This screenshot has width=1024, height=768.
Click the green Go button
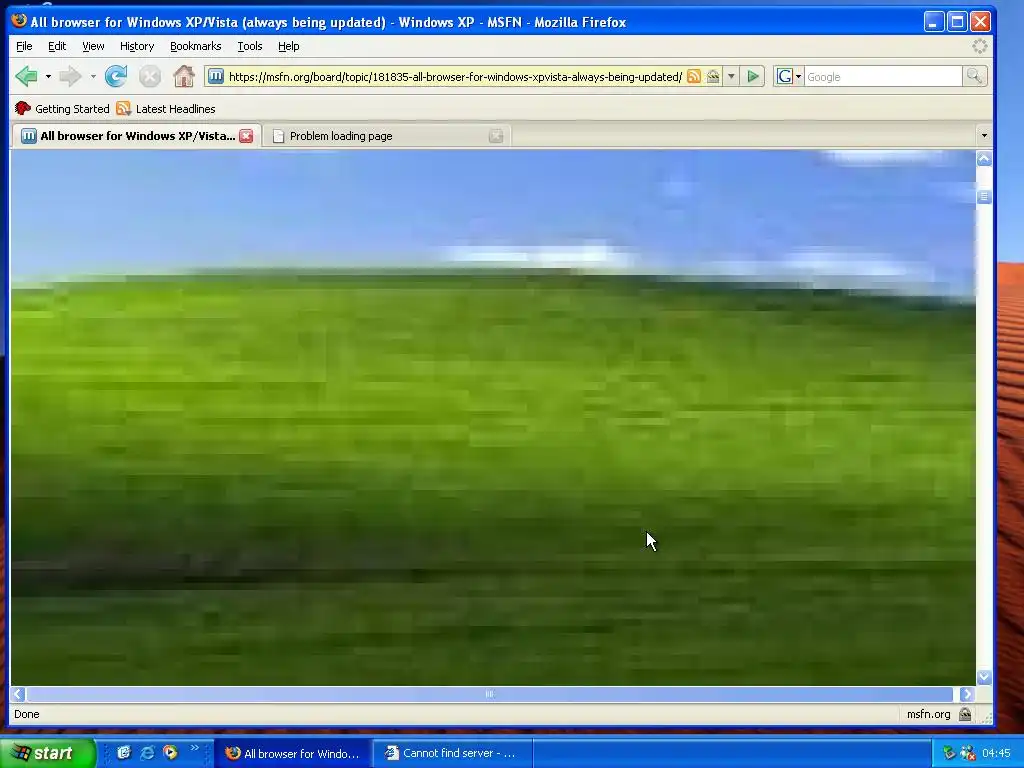pyautogui.click(x=753, y=76)
